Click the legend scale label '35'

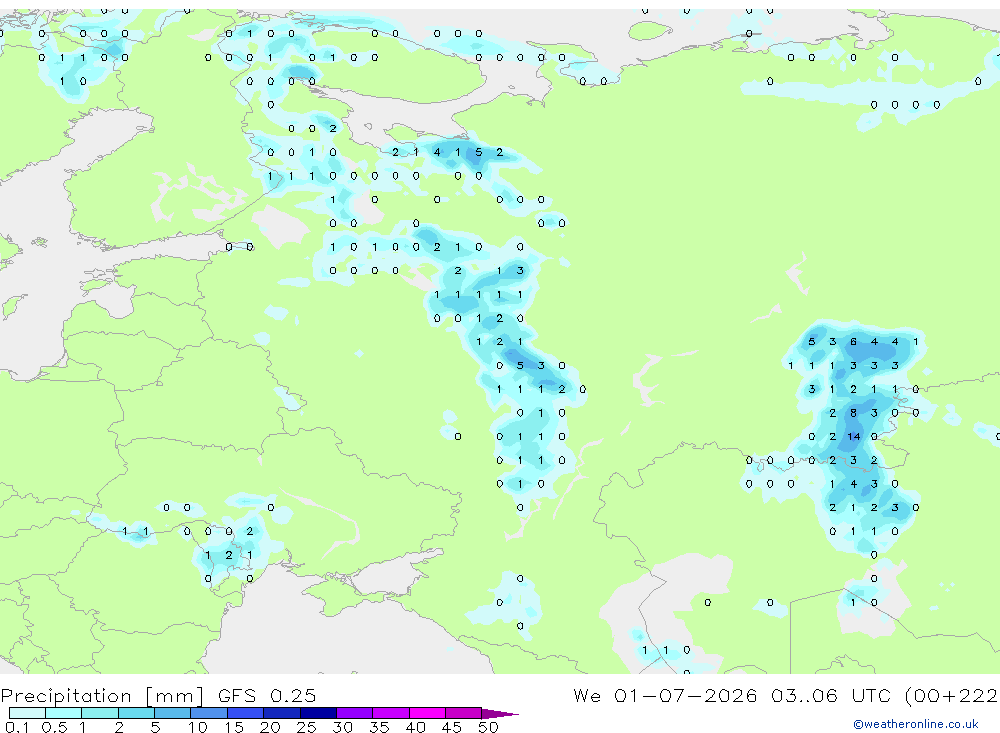click(379, 727)
